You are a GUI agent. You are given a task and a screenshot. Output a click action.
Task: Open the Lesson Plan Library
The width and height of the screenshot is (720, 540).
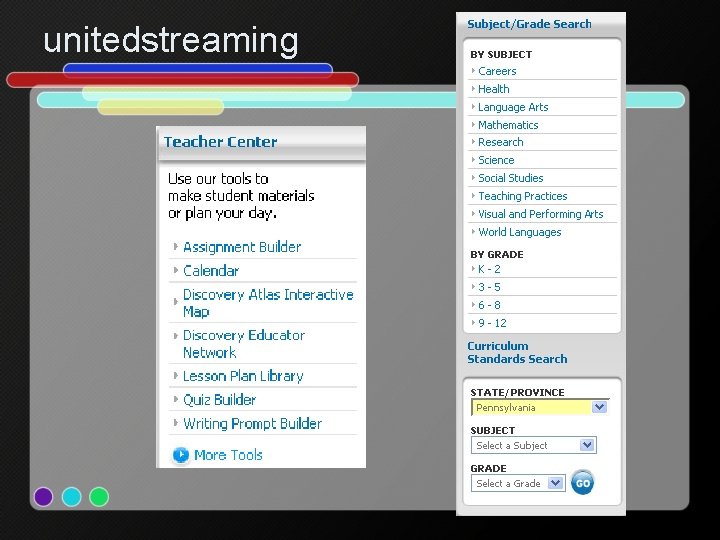point(243,376)
